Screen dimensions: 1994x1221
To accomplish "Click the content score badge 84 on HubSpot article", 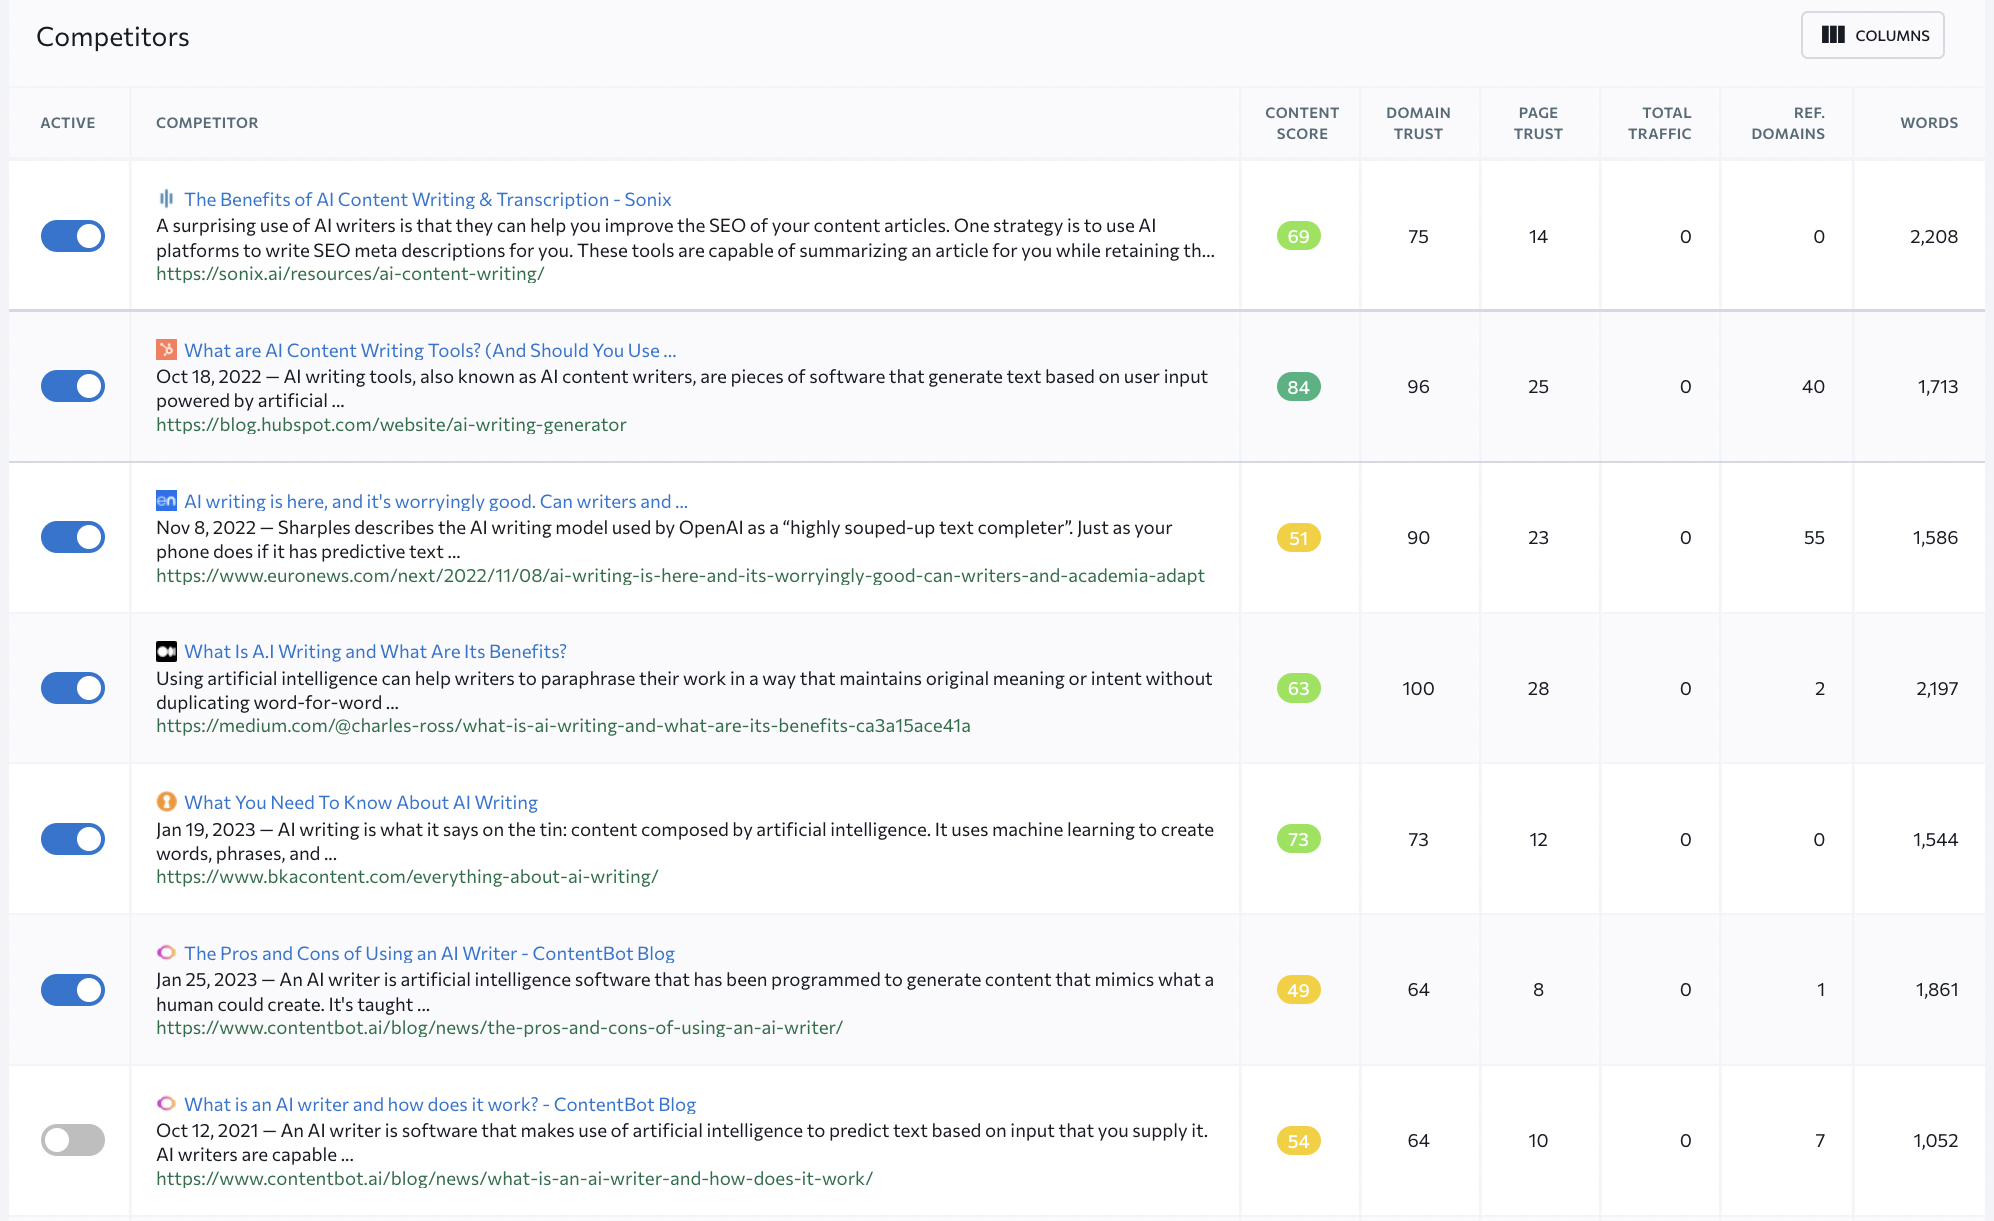I will point(1298,386).
